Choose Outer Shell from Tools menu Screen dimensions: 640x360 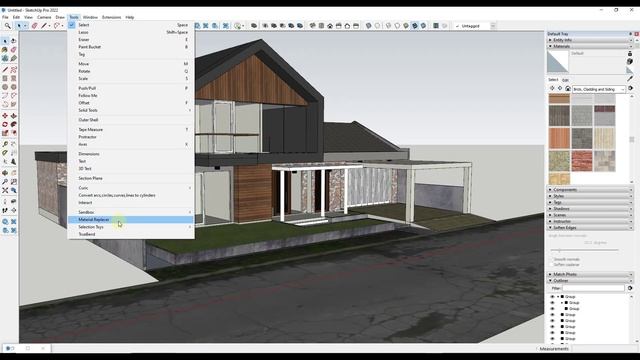[x=131, y=120]
